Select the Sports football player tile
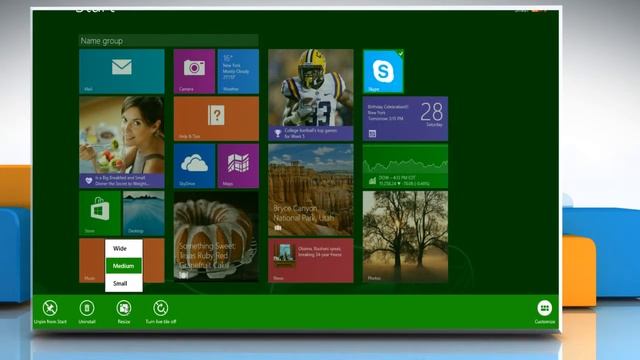Viewport: 640px width, 360px height. 311,95
